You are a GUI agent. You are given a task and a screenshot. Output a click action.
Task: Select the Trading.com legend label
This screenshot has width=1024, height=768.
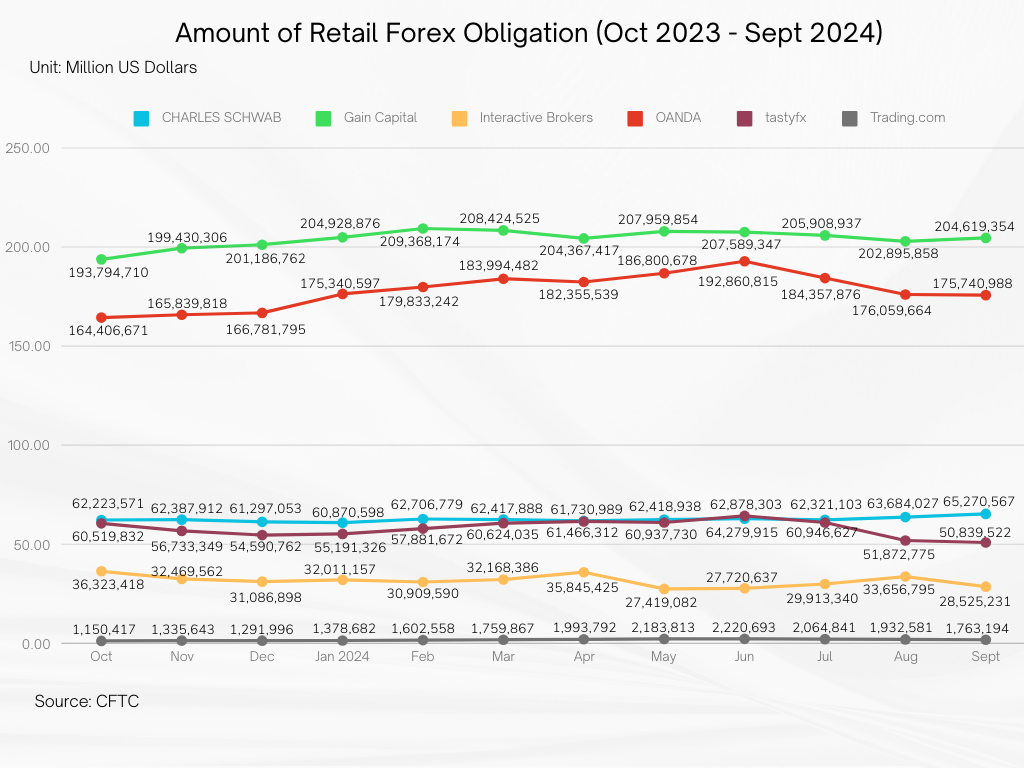pyautogui.click(x=908, y=118)
